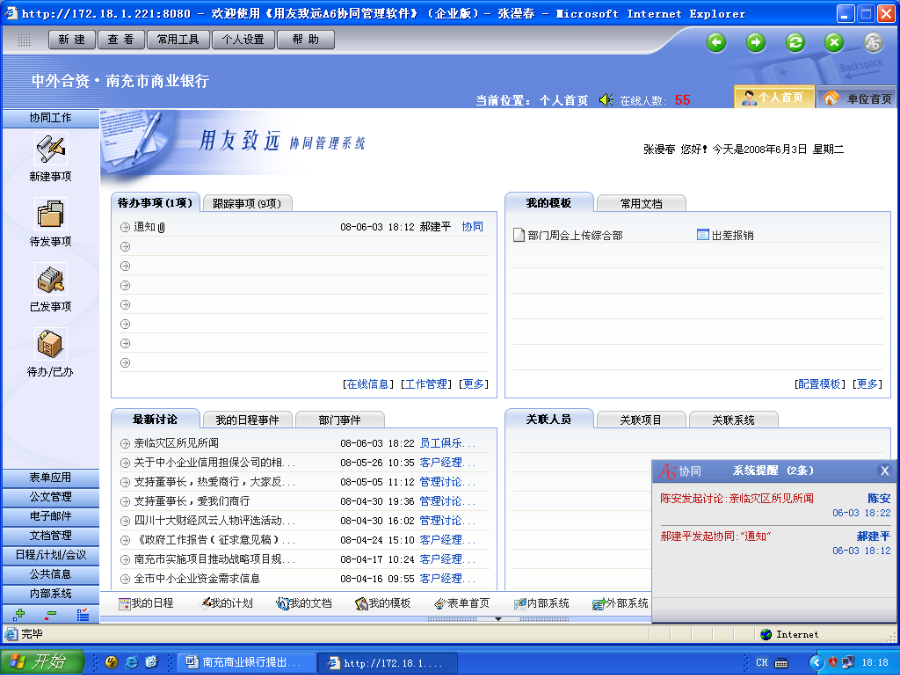
Task: Open reminder 陈安发起讨论:亲临灾区所见所闻
Action: (x=737, y=498)
